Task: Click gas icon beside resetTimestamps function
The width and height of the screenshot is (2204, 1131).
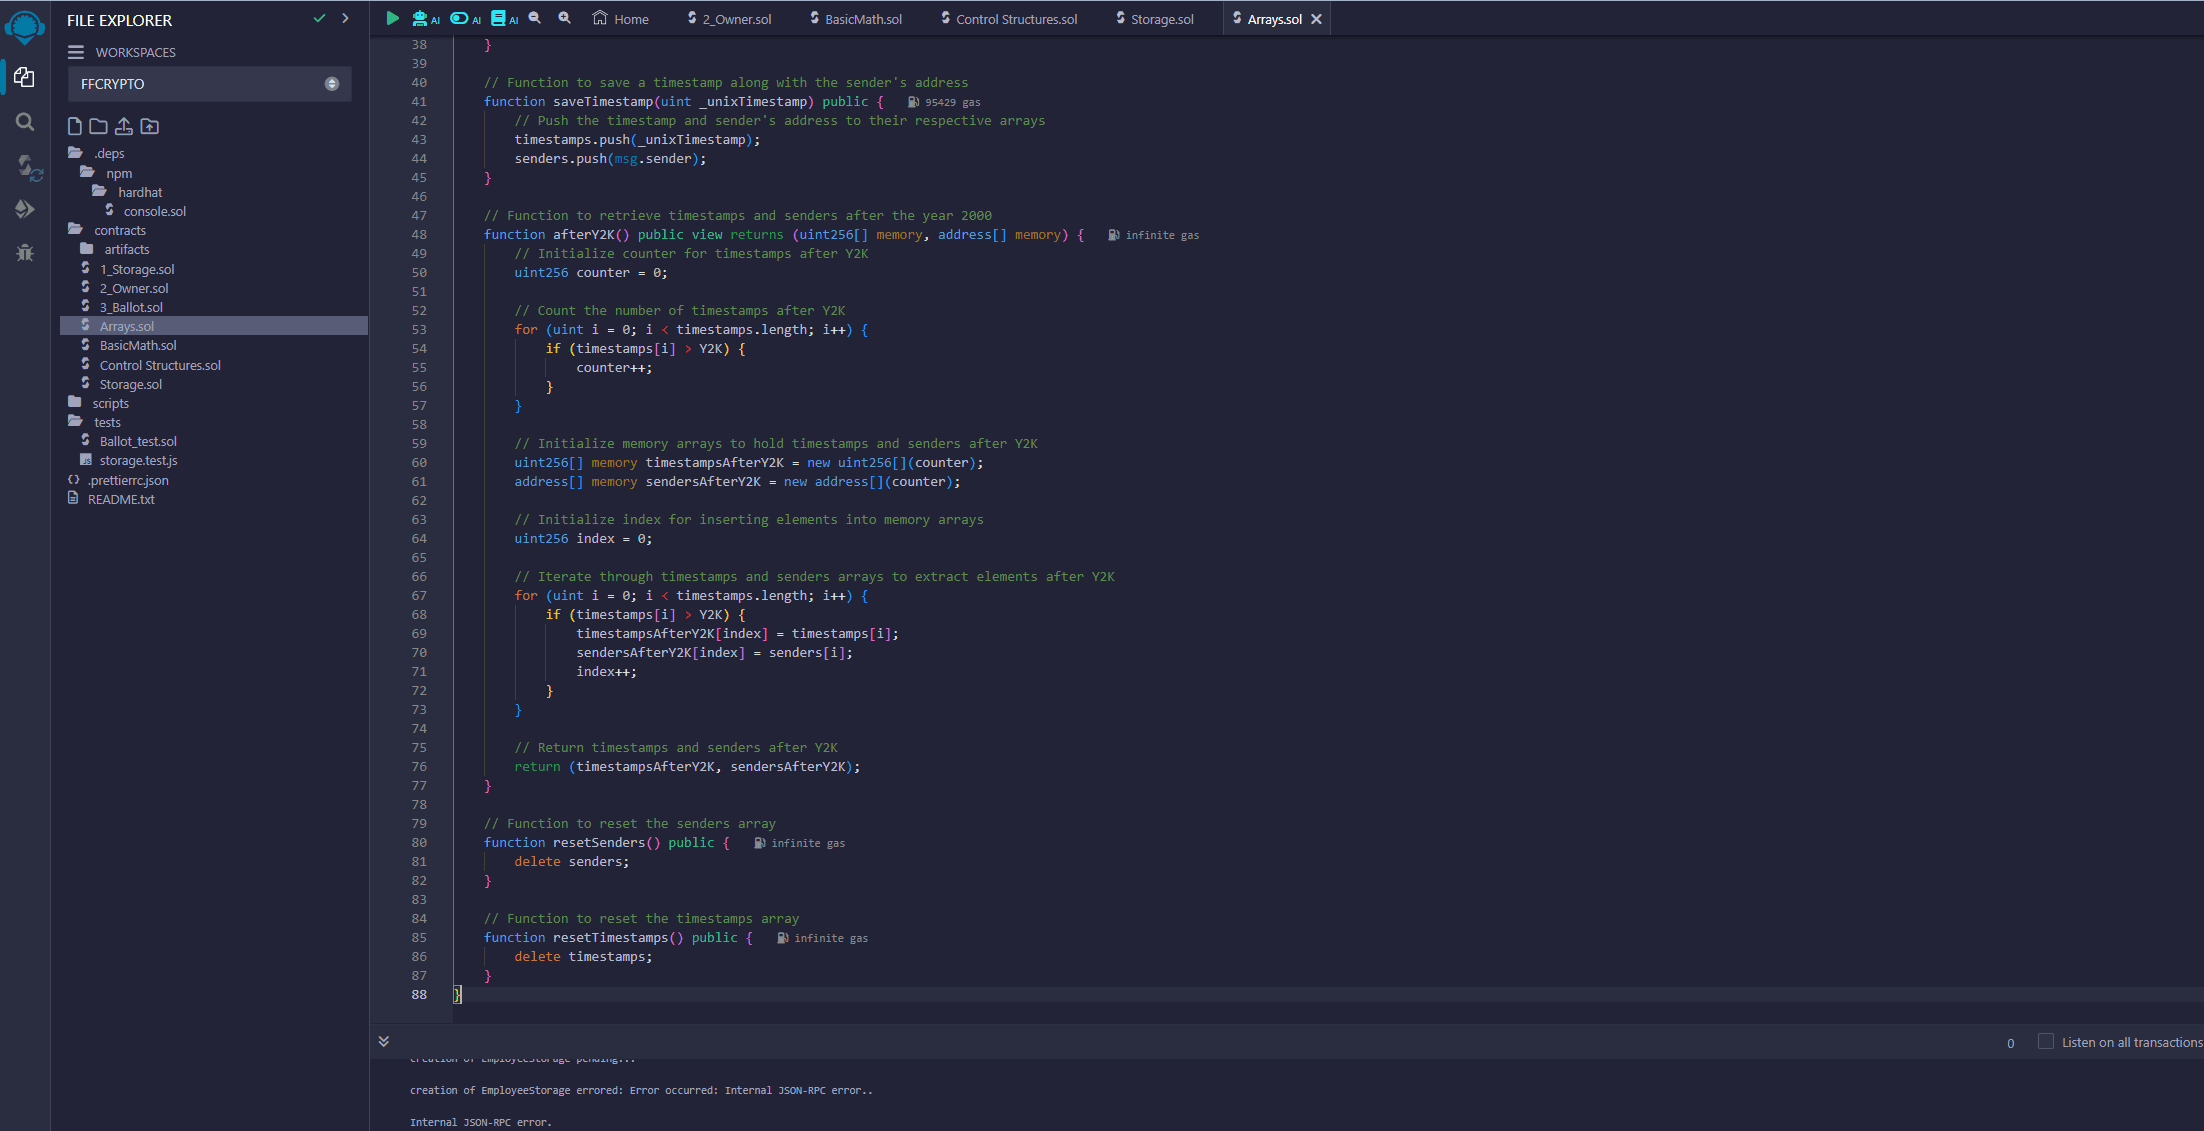Action: click(782, 938)
